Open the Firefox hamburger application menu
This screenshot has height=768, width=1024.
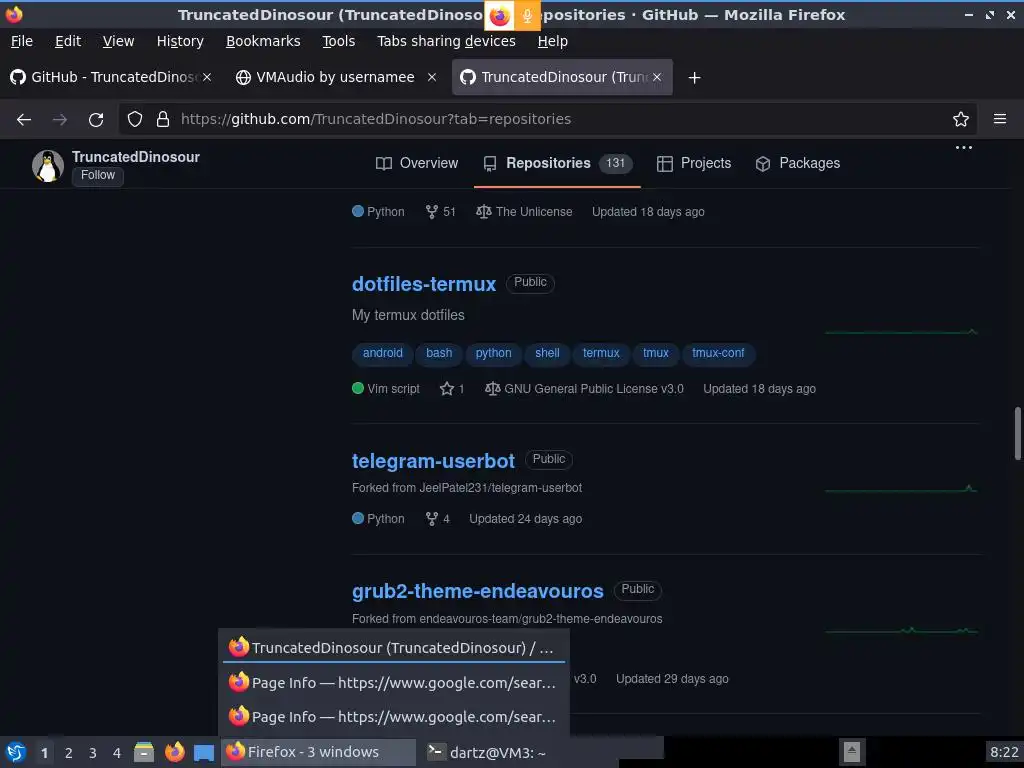click(1000, 119)
